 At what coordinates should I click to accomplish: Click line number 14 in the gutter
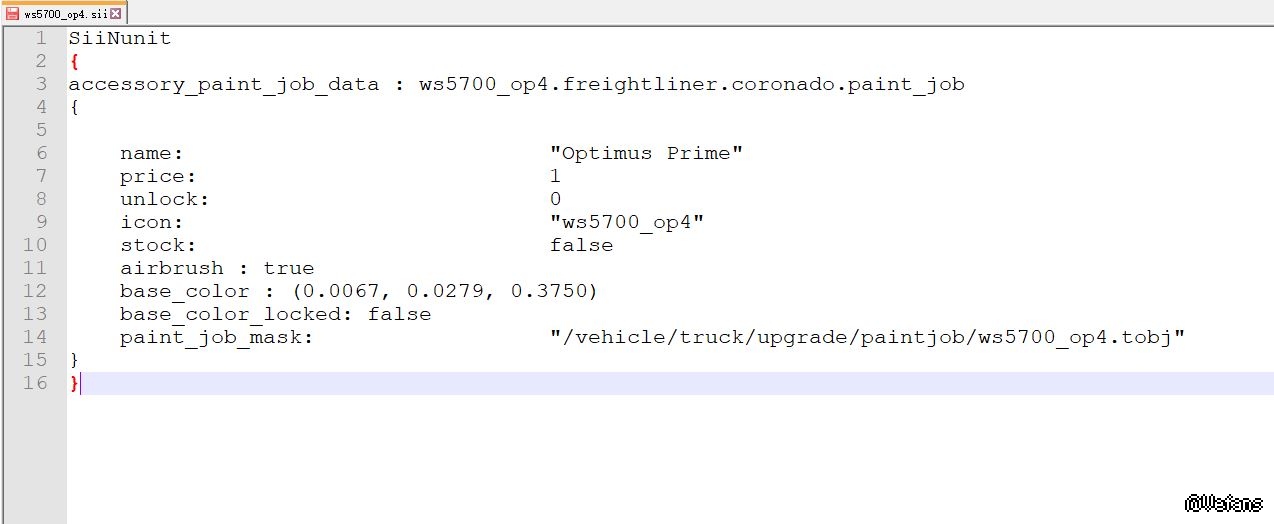pos(35,337)
